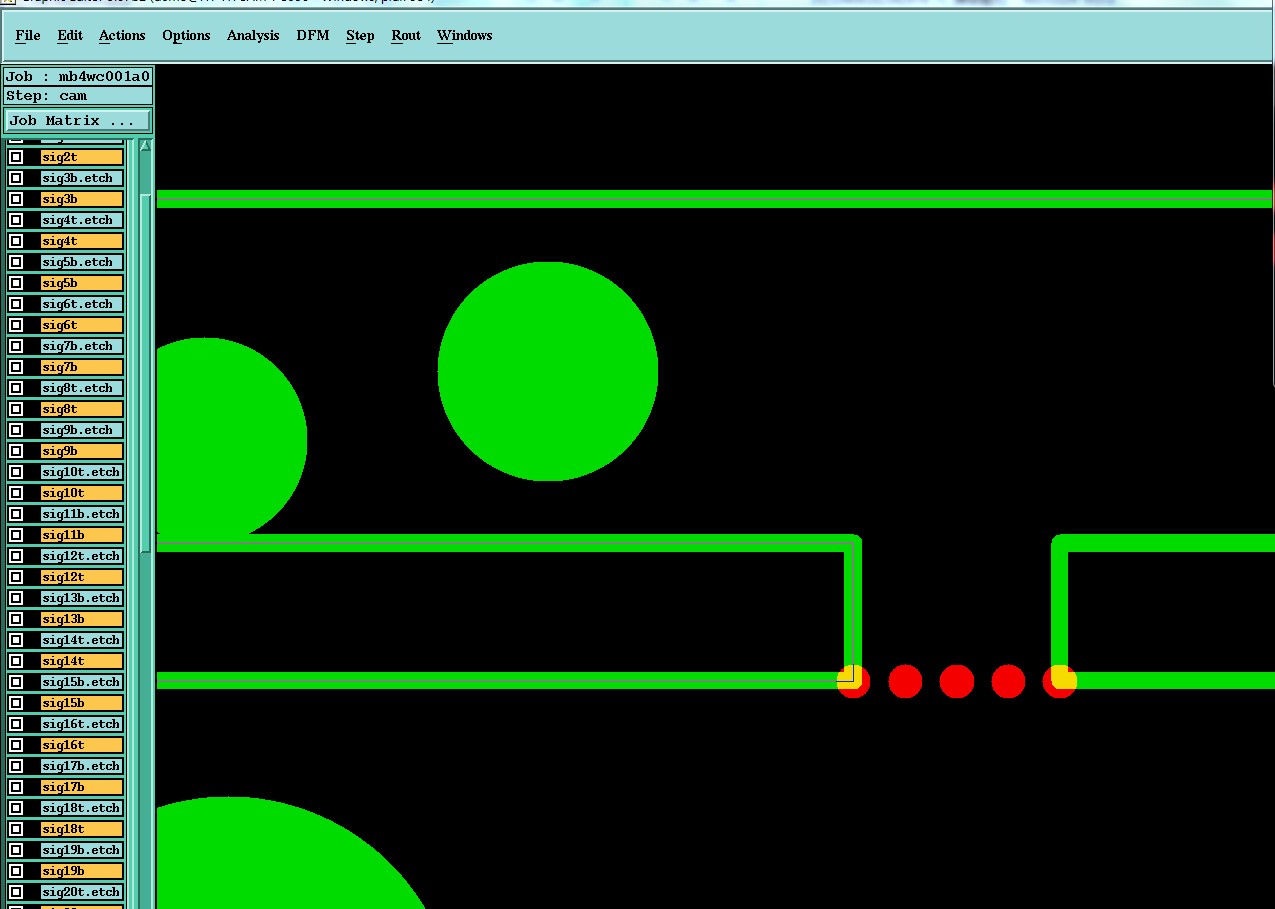
Task: Select the sig18t layer name
Action: coord(82,829)
